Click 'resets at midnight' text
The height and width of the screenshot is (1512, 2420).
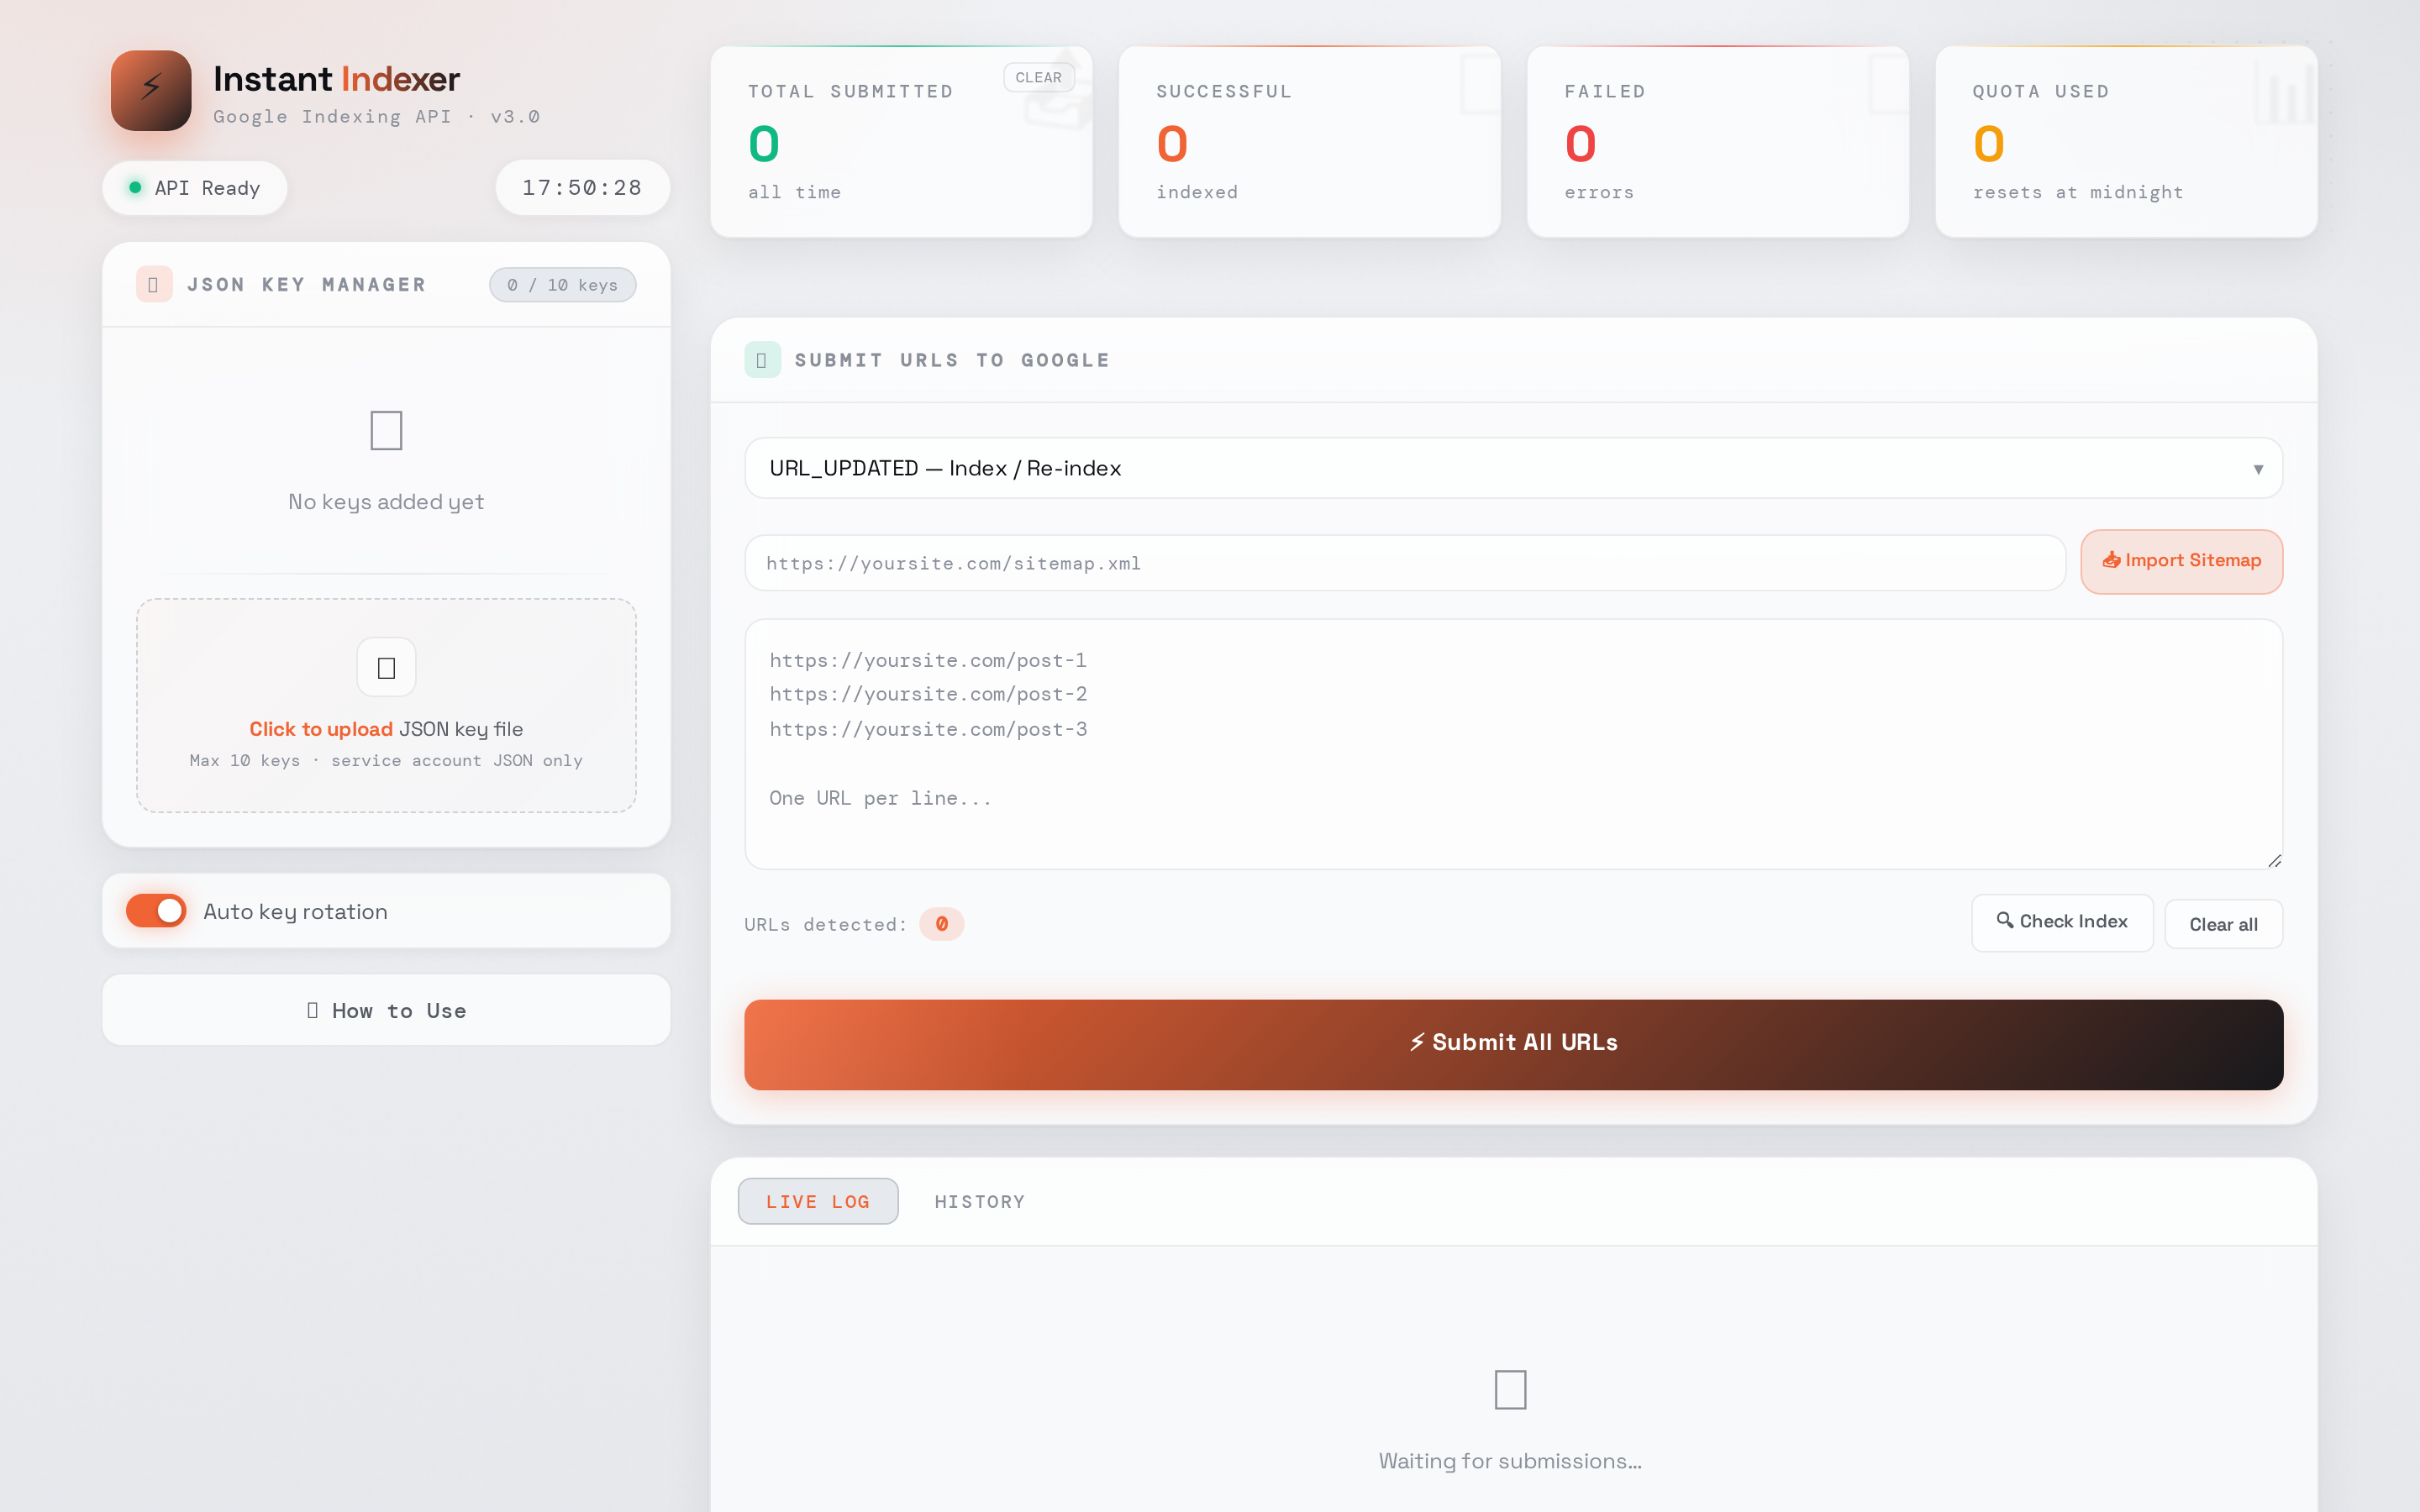point(2078,192)
